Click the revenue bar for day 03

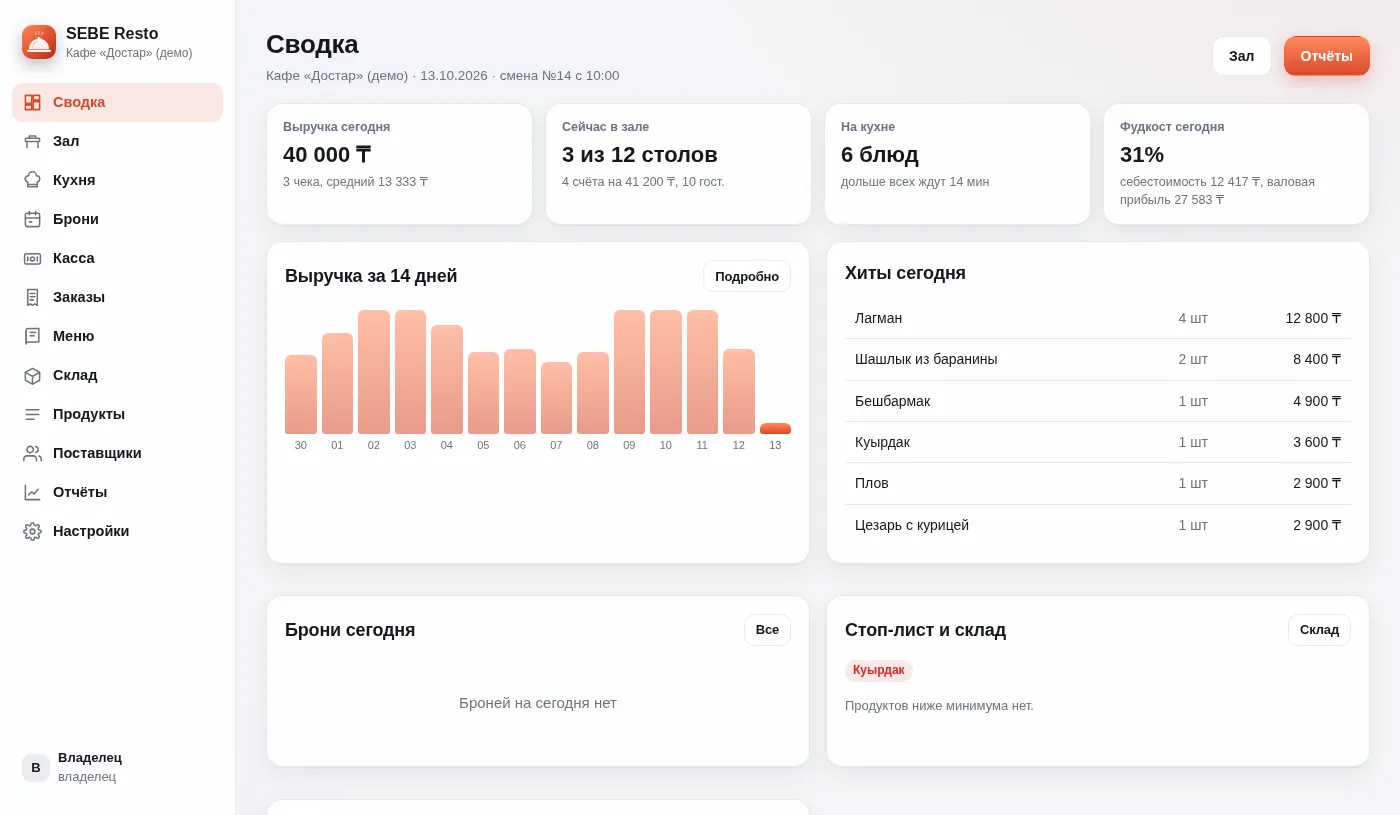pos(410,372)
